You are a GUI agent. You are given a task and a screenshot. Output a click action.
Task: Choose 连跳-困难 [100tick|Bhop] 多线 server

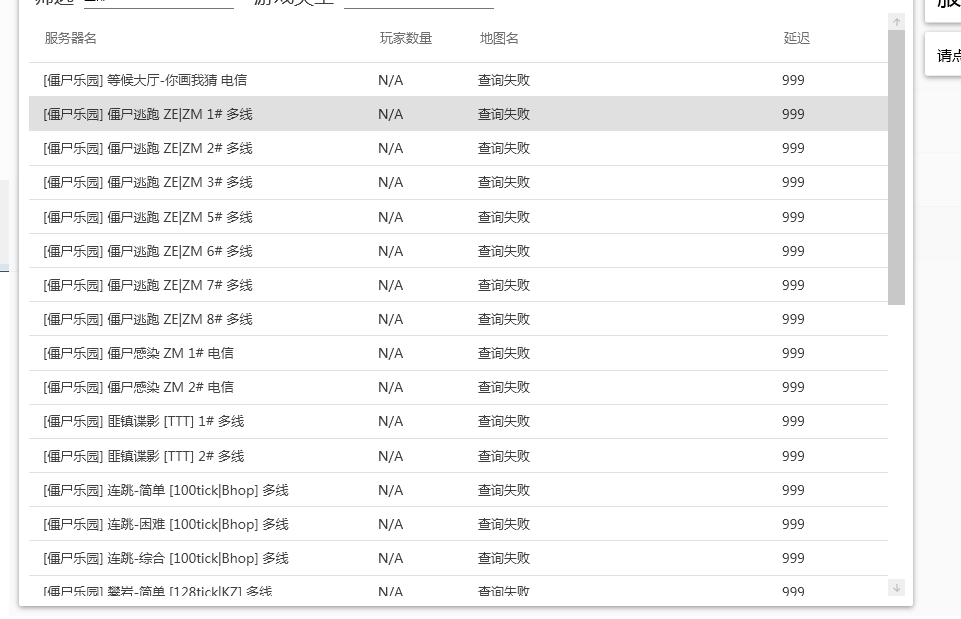(166, 524)
